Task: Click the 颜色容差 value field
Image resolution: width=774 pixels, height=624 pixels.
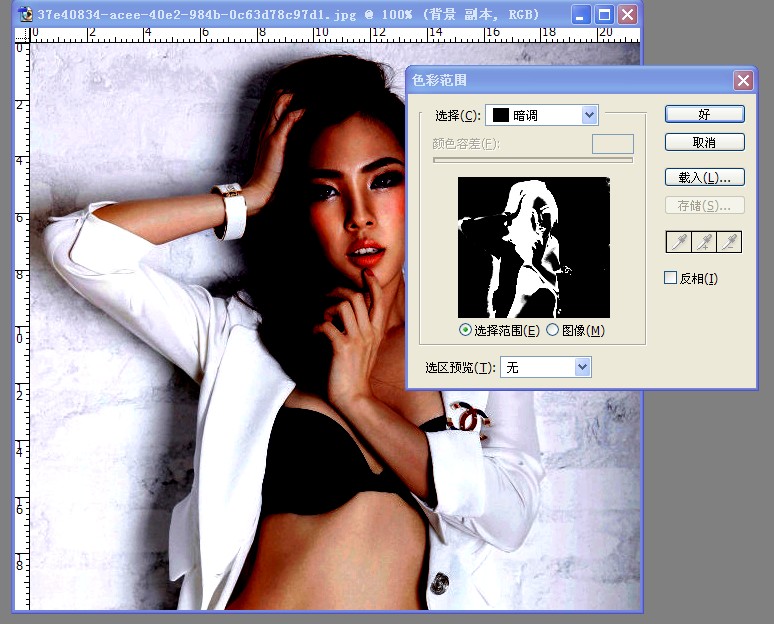Action: point(613,144)
